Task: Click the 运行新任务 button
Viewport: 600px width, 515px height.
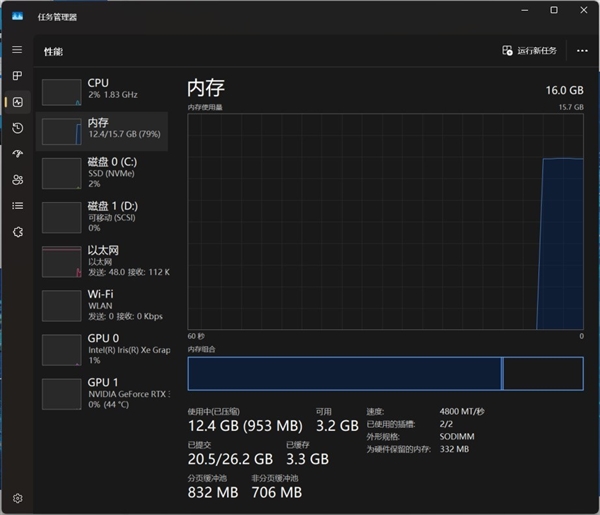Action: pyautogui.click(x=529, y=50)
